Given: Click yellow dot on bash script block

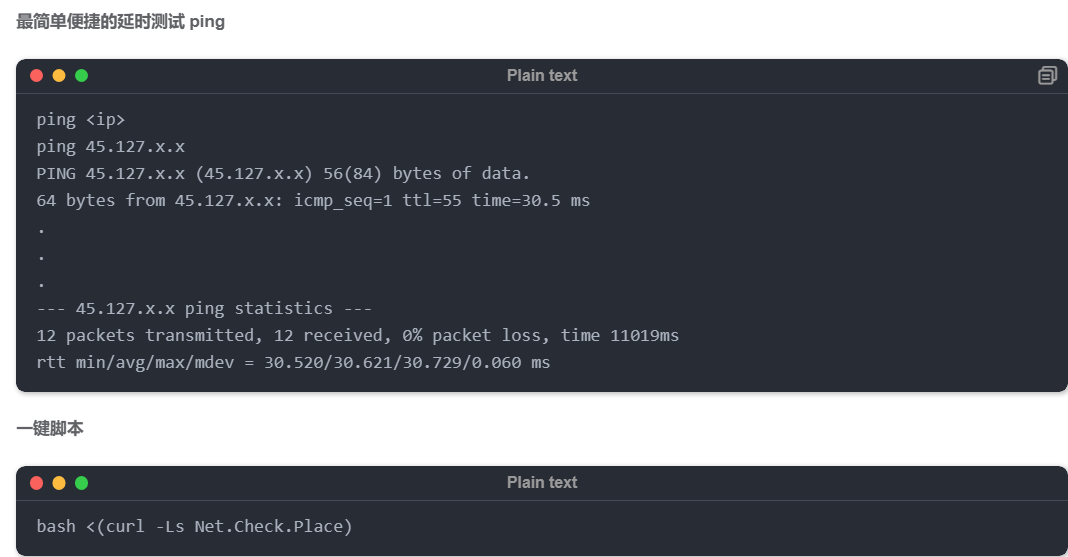Looking at the screenshot, I should [59, 483].
